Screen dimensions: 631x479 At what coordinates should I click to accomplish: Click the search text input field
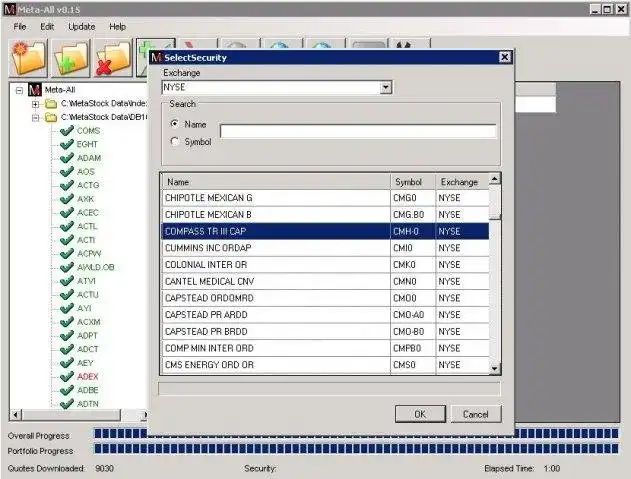(x=359, y=131)
